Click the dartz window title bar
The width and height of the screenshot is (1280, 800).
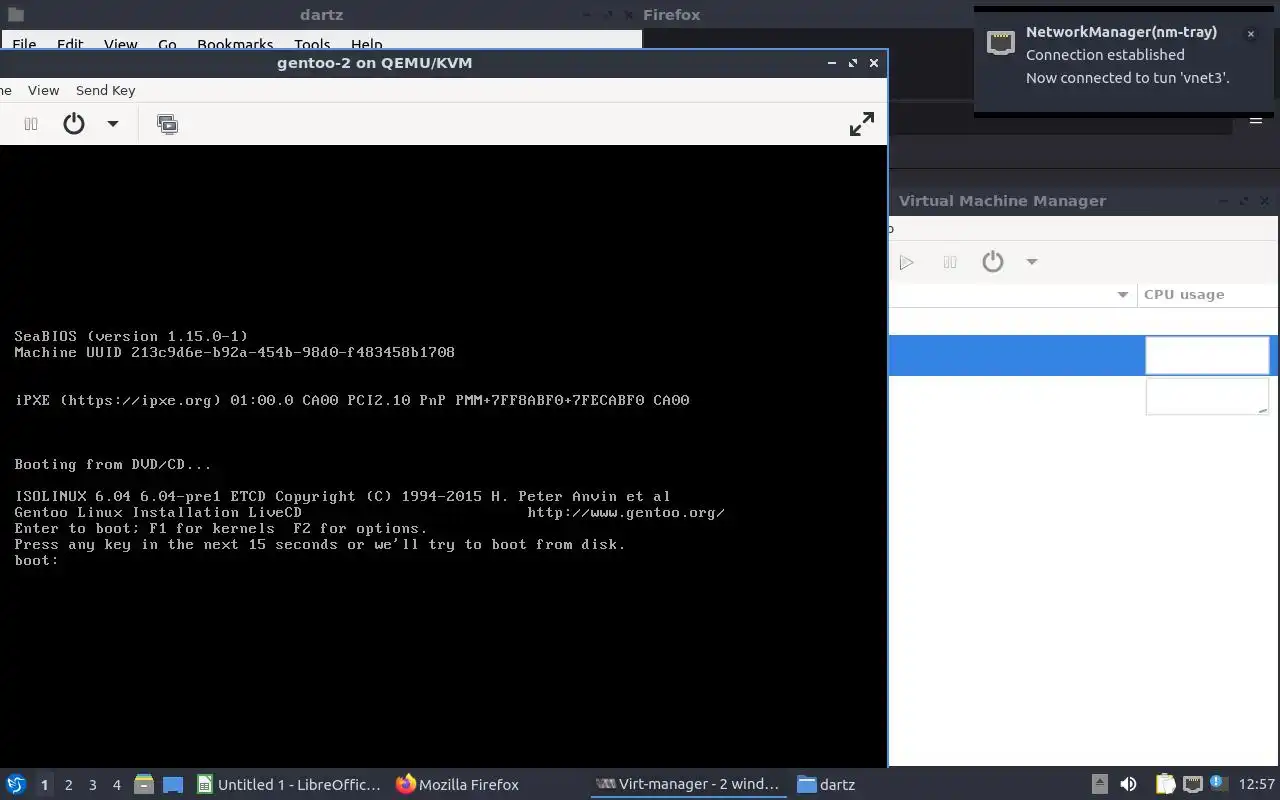click(x=320, y=15)
